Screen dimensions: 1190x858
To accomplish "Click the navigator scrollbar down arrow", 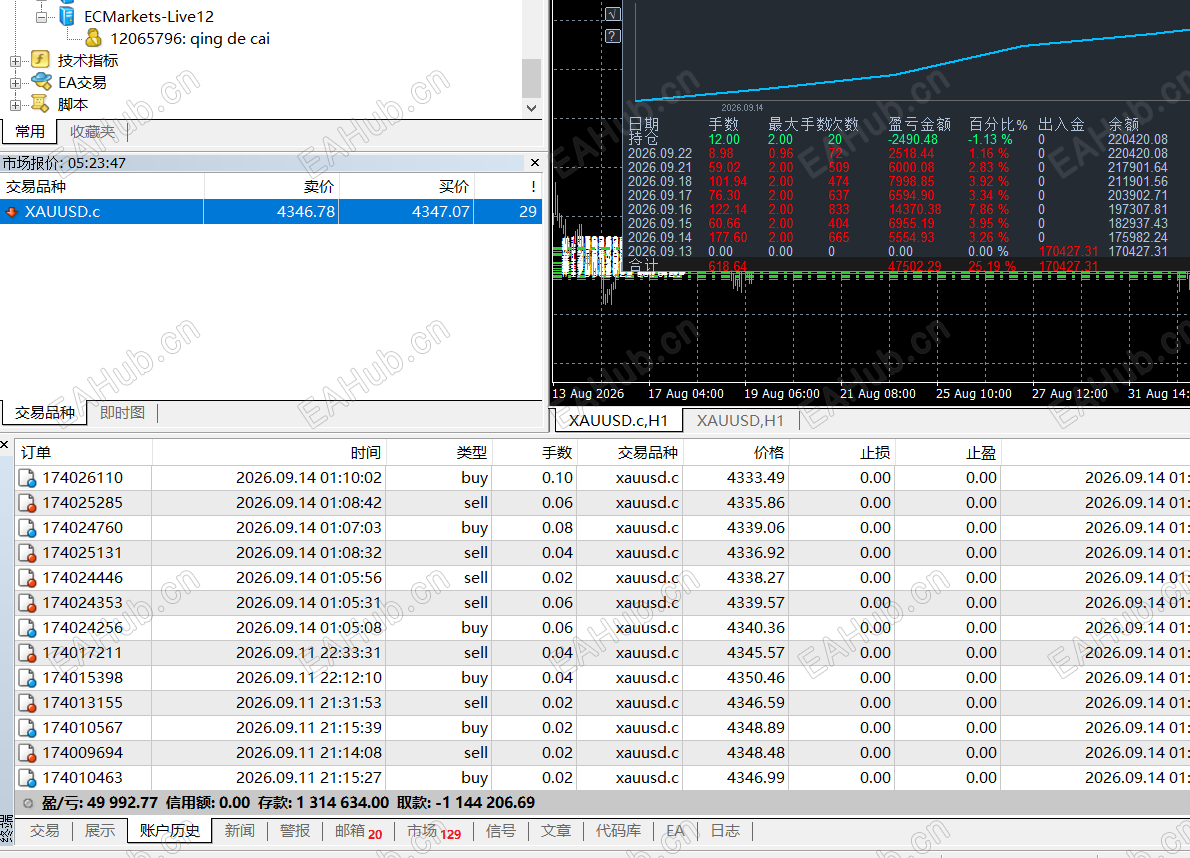I will (x=531, y=108).
